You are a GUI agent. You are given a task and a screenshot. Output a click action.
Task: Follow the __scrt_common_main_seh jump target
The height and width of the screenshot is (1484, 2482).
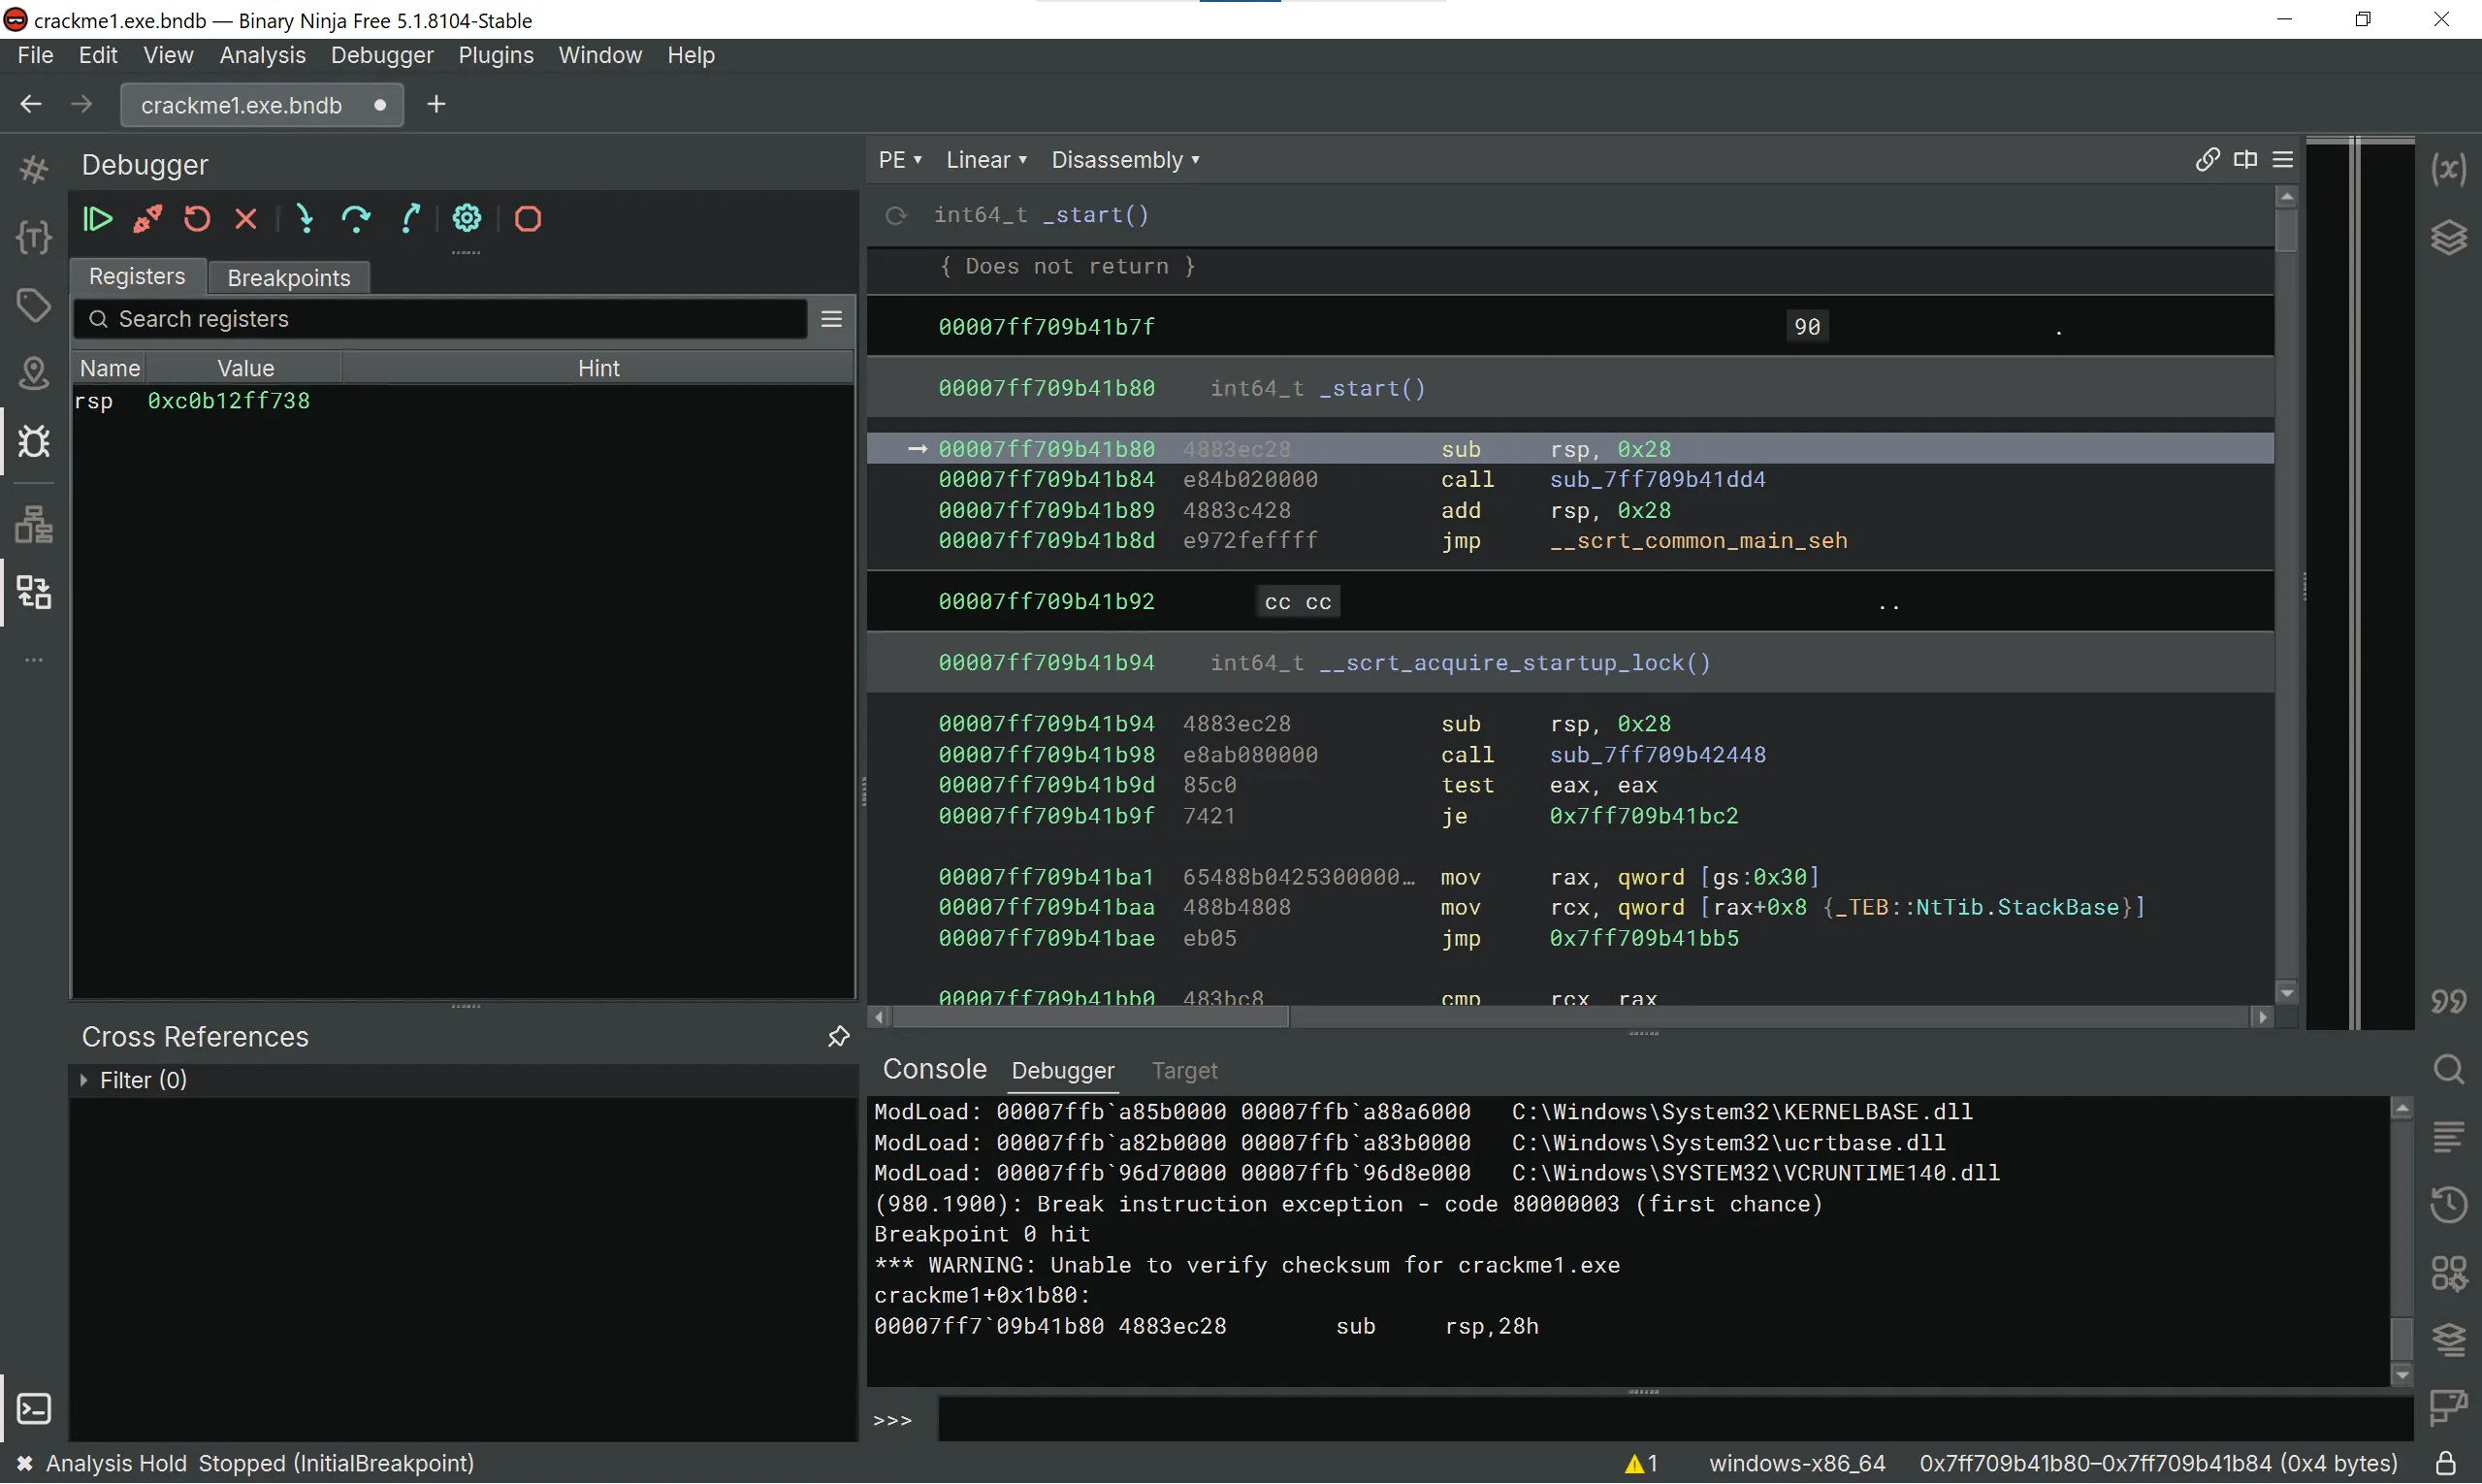point(1697,541)
